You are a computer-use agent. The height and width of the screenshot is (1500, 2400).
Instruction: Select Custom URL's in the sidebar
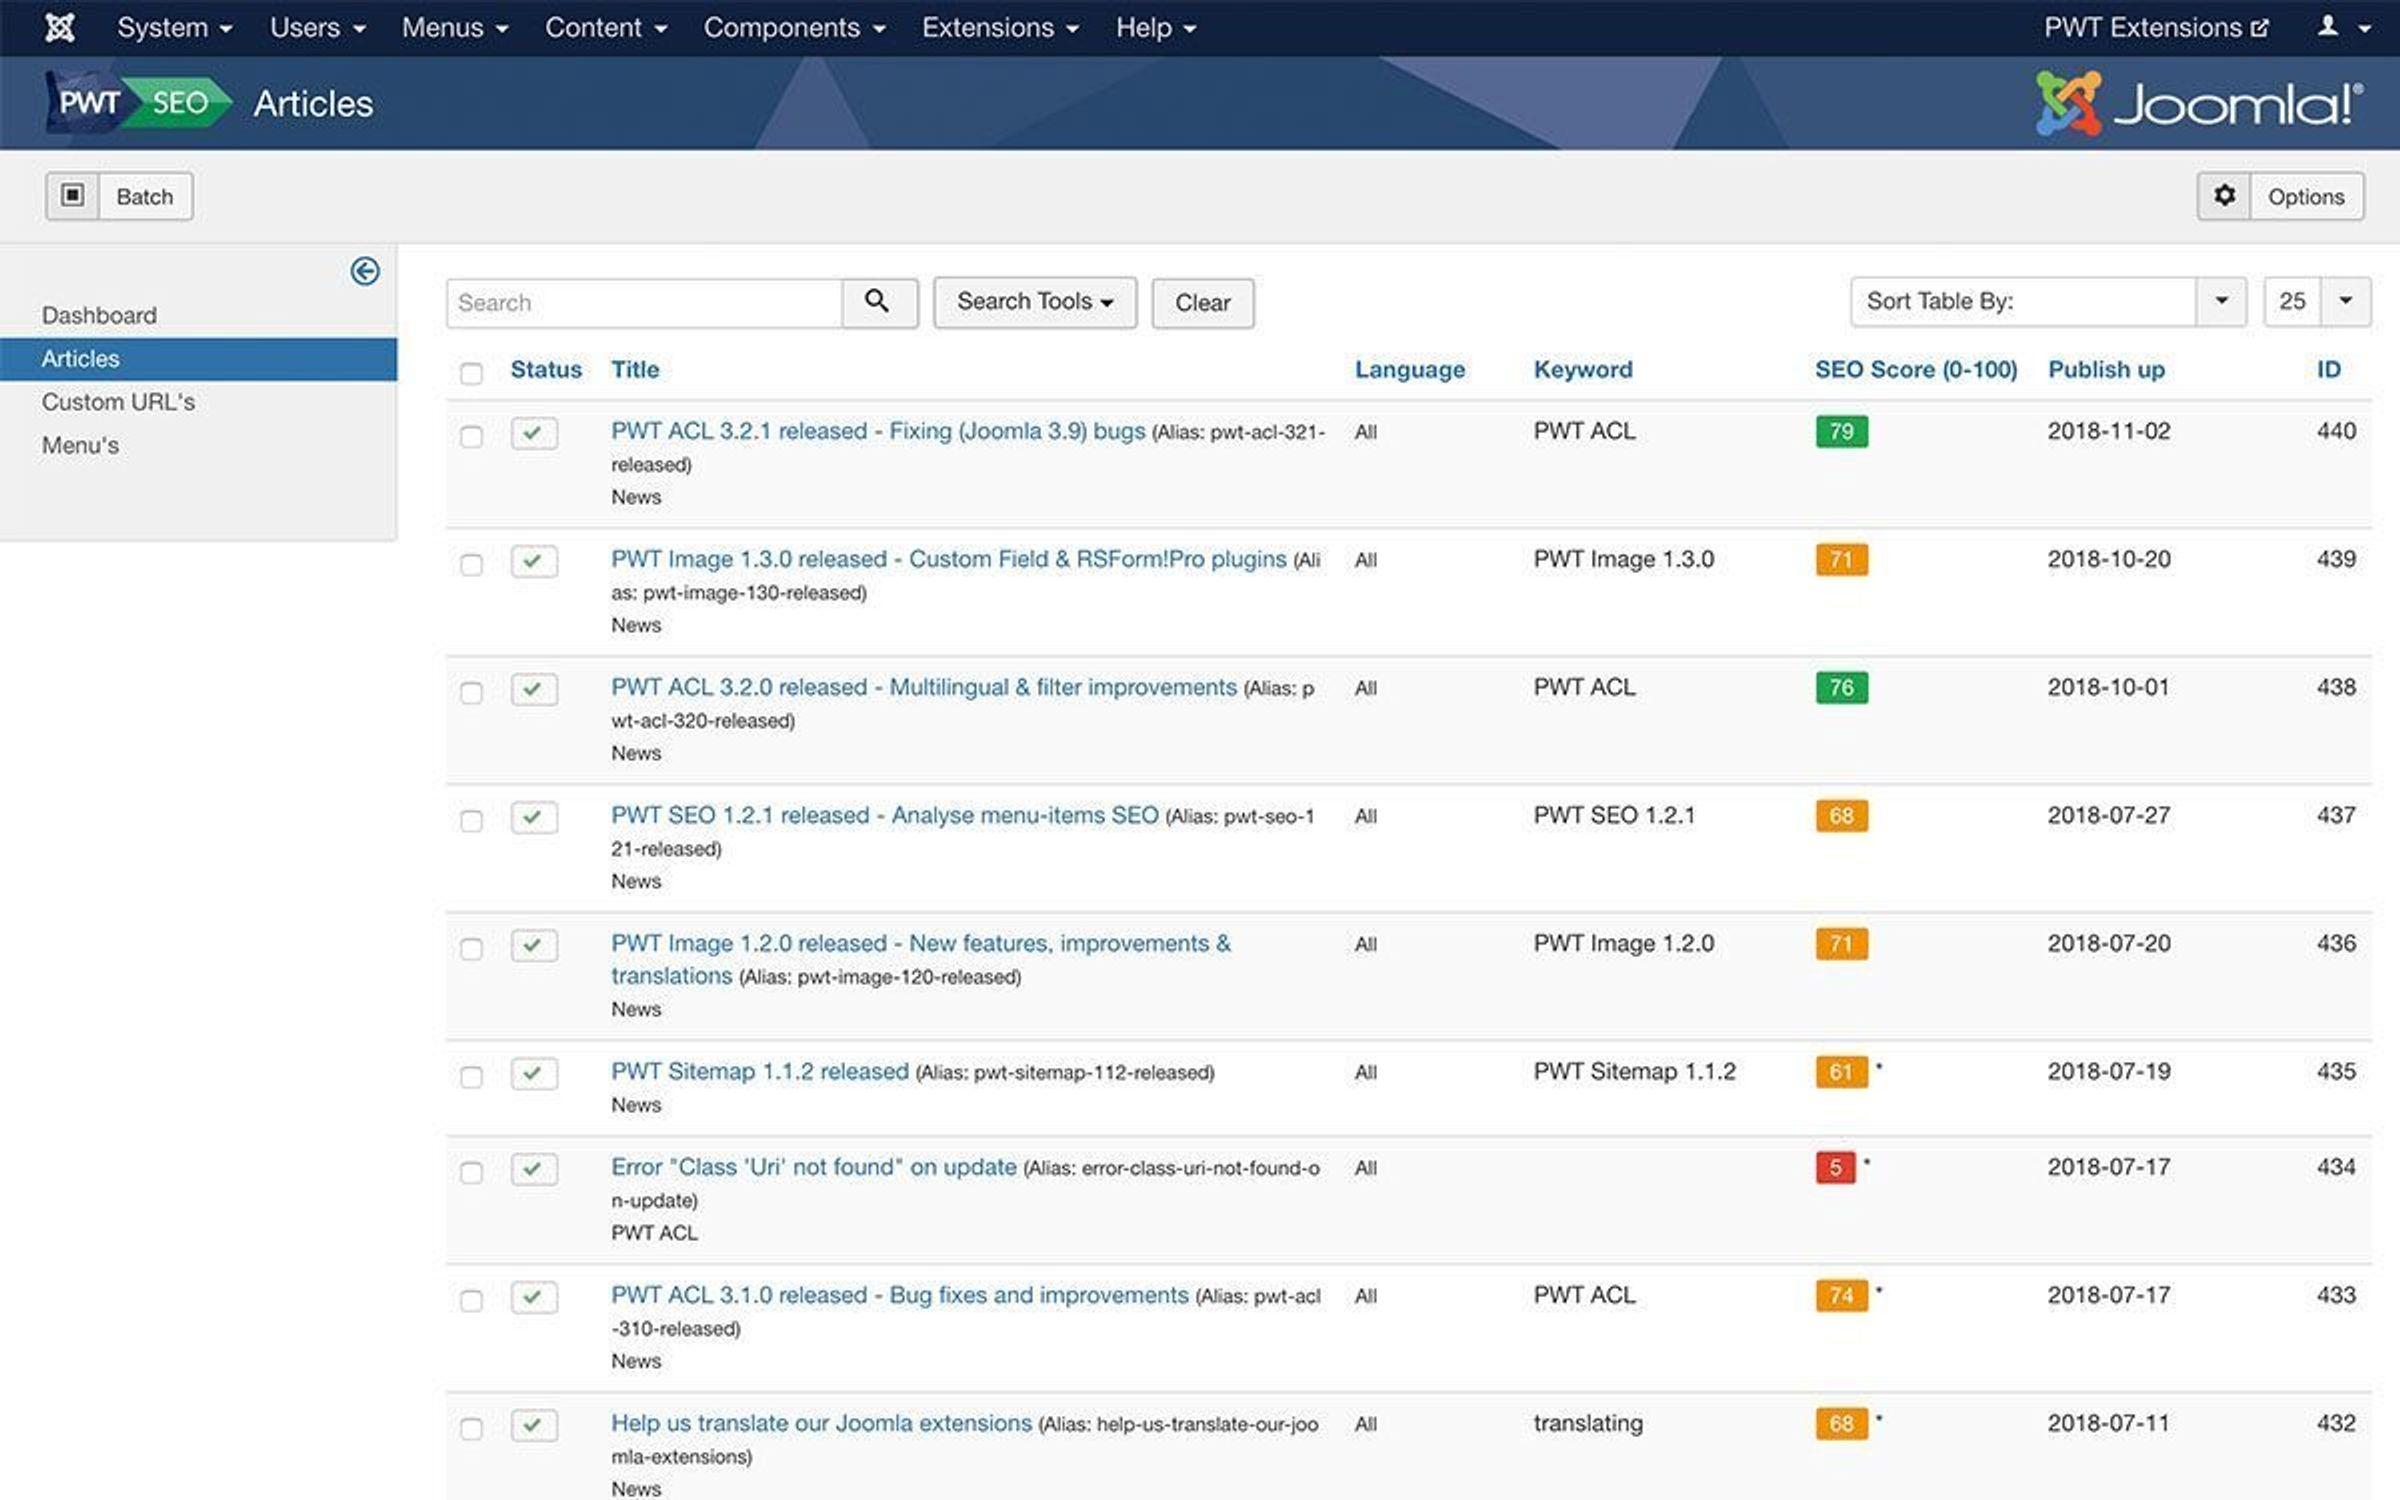tap(117, 402)
